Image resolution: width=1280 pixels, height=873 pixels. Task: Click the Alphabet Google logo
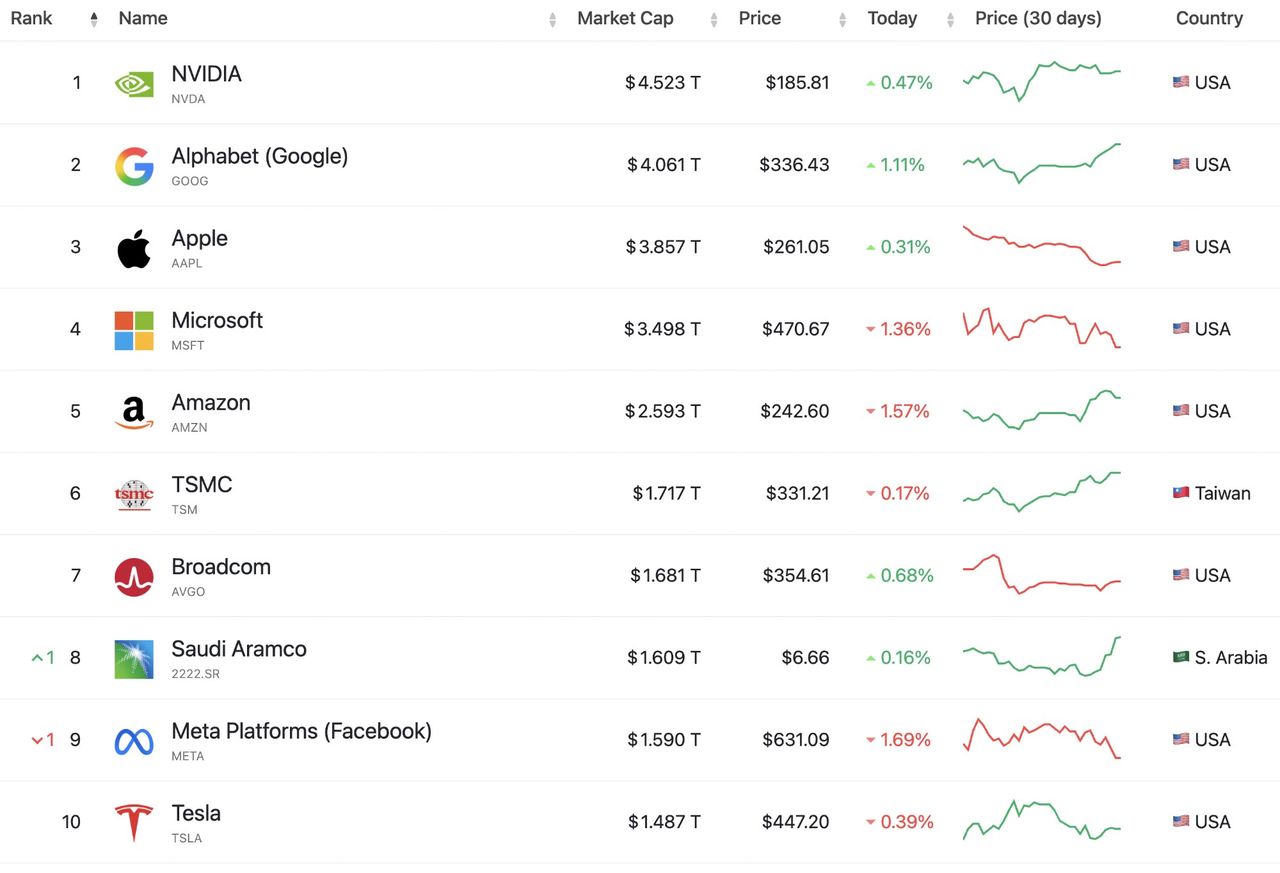(134, 166)
